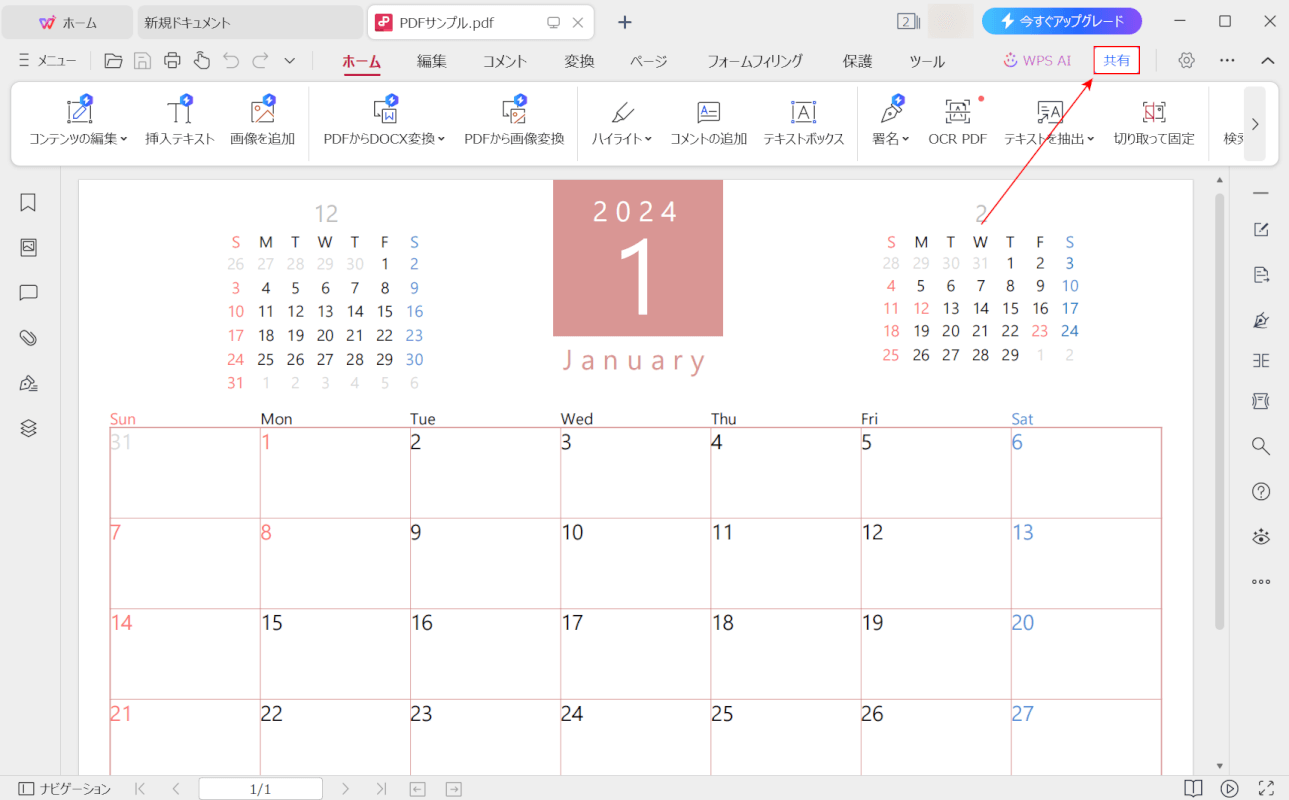
Task: Click edit note icon in right sidebar
Action: 1261,230
